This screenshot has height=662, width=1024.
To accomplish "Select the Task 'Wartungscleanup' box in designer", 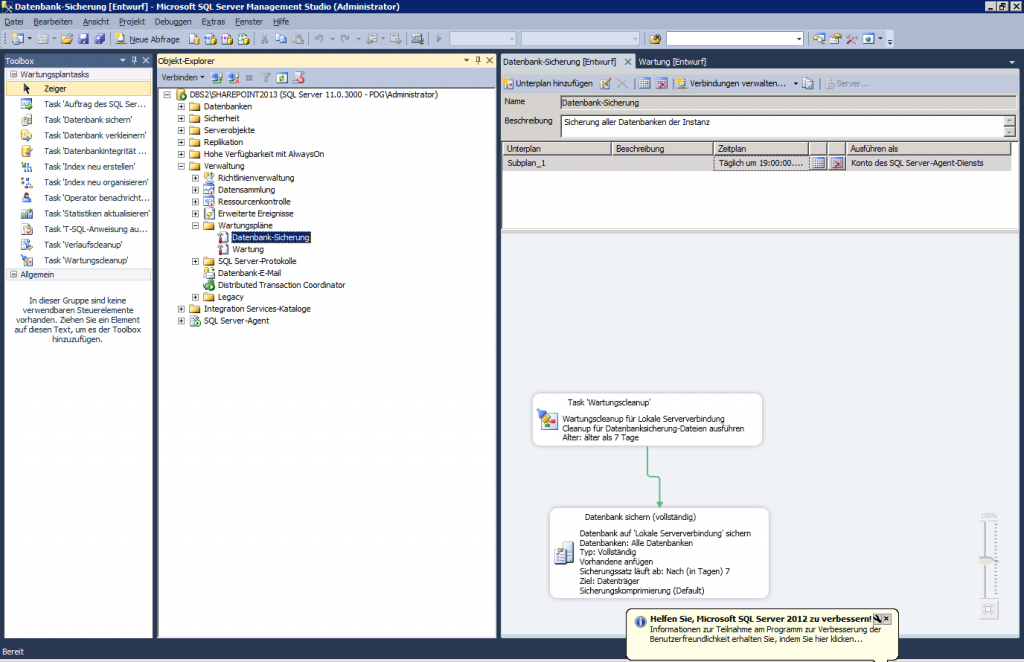I will (647, 420).
